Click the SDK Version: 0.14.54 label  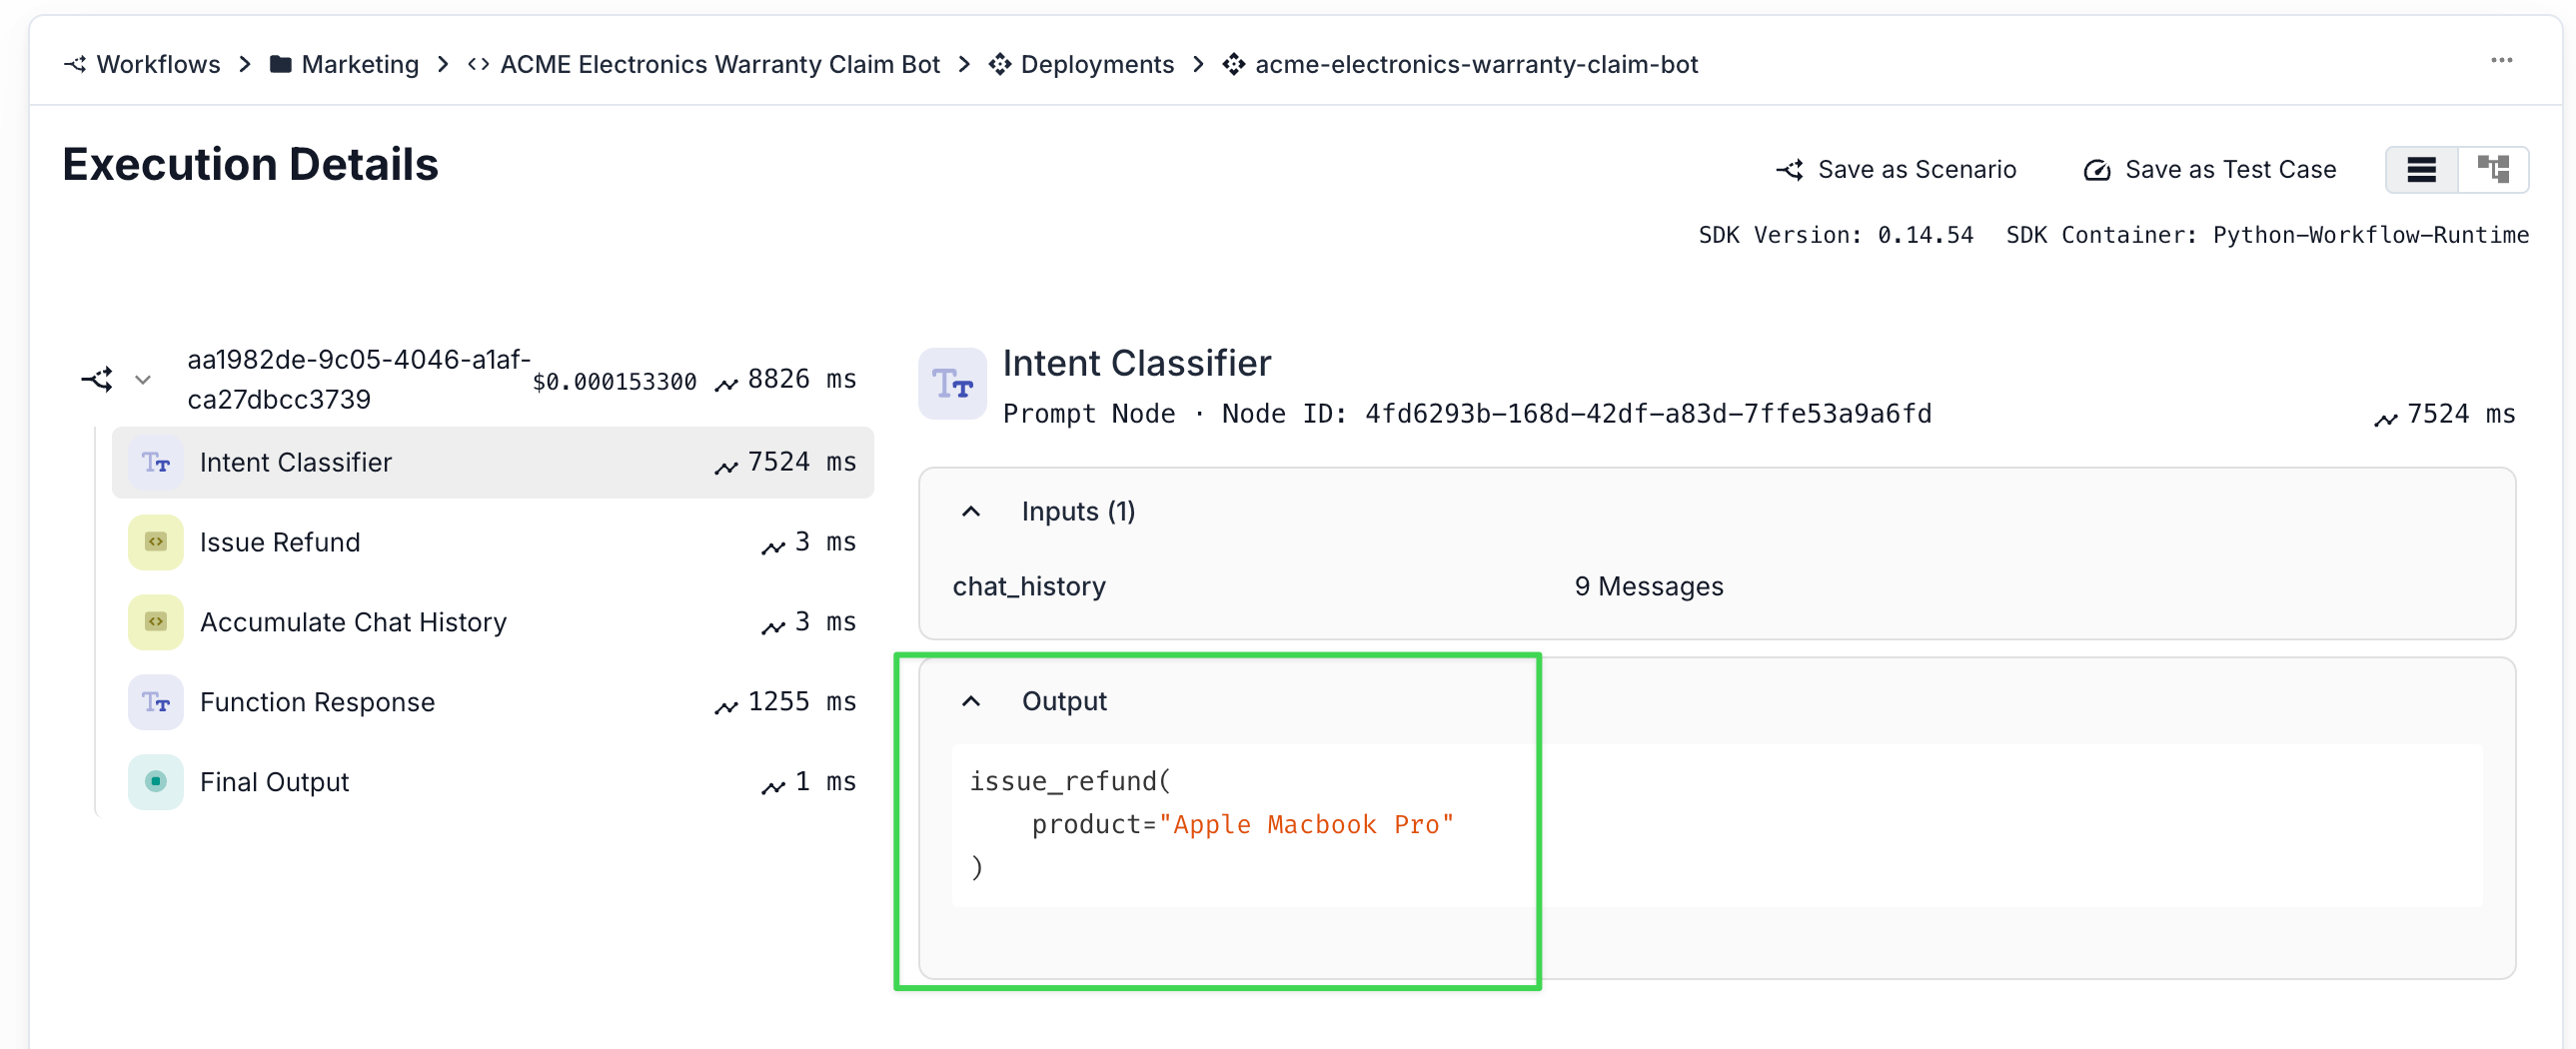[1835, 235]
